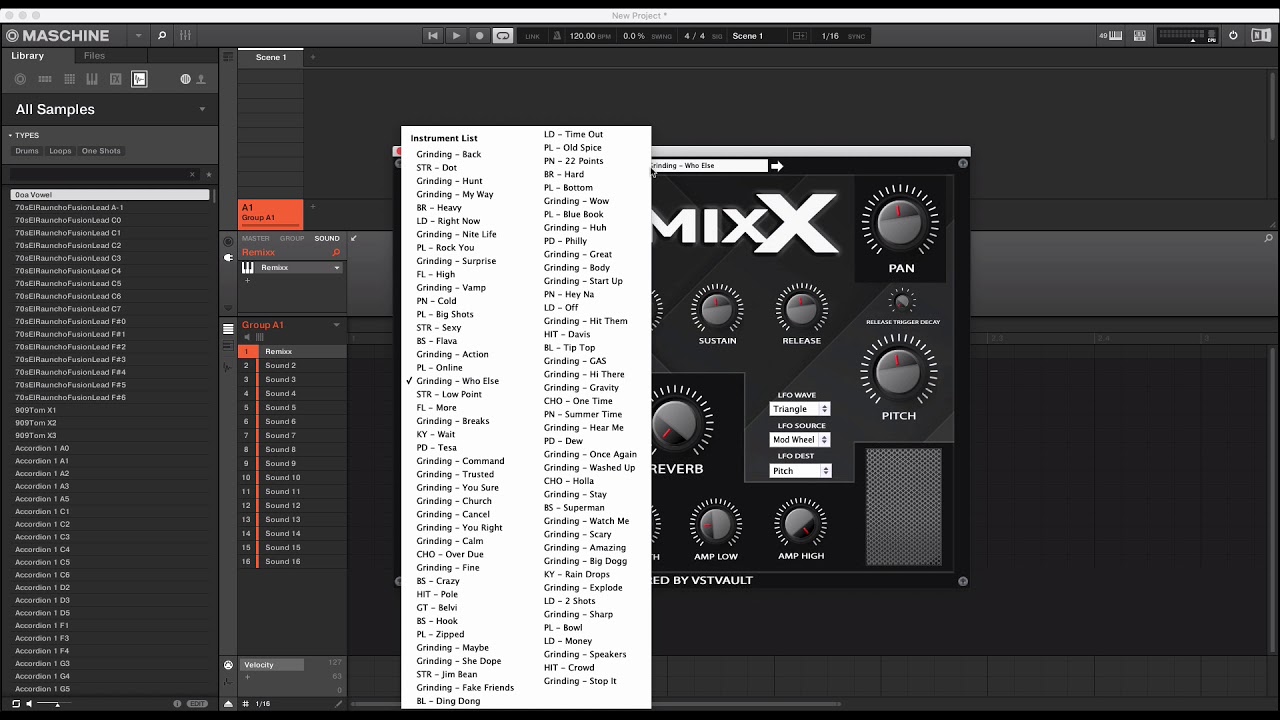Select the Groups type icon in Library

45,79
